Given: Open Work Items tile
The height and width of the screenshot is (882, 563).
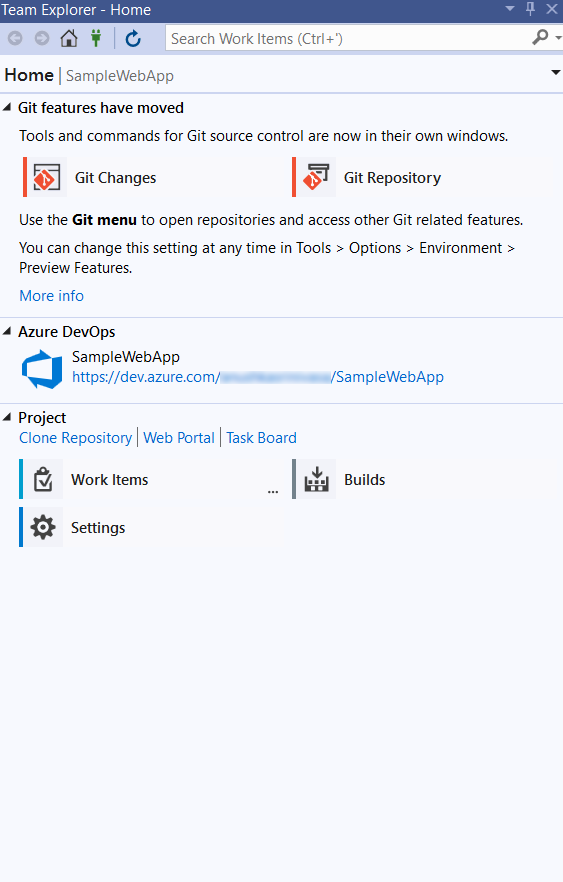Looking at the screenshot, I should pyautogui.click(x=84, y=479).
